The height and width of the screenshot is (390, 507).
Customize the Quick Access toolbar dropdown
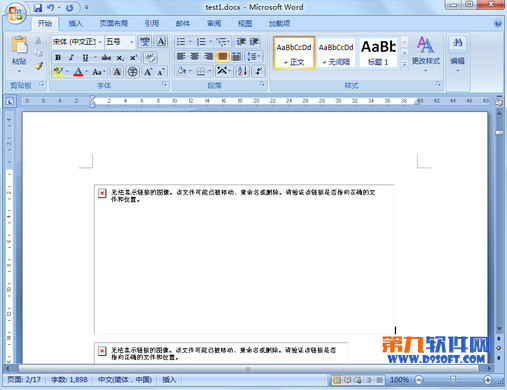86,7
